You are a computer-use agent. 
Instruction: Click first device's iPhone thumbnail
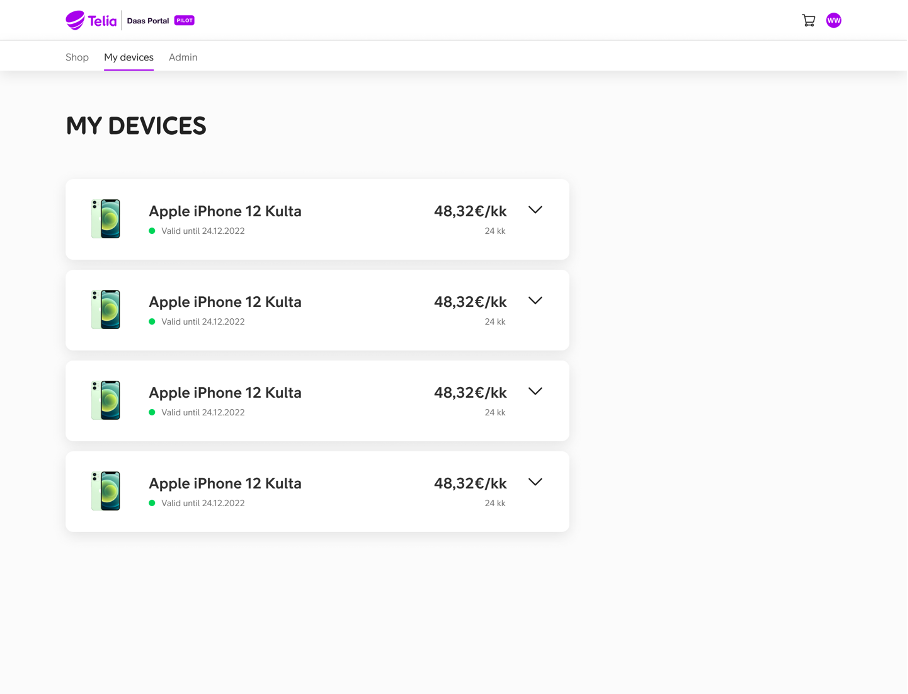tap(106, 219)
